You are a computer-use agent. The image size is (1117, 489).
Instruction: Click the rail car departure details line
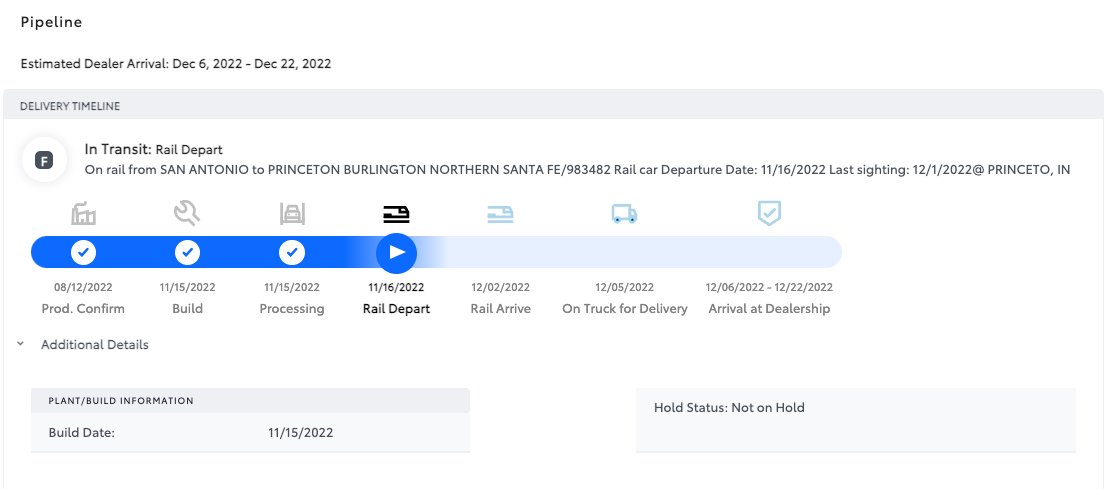tap(577, 170)
